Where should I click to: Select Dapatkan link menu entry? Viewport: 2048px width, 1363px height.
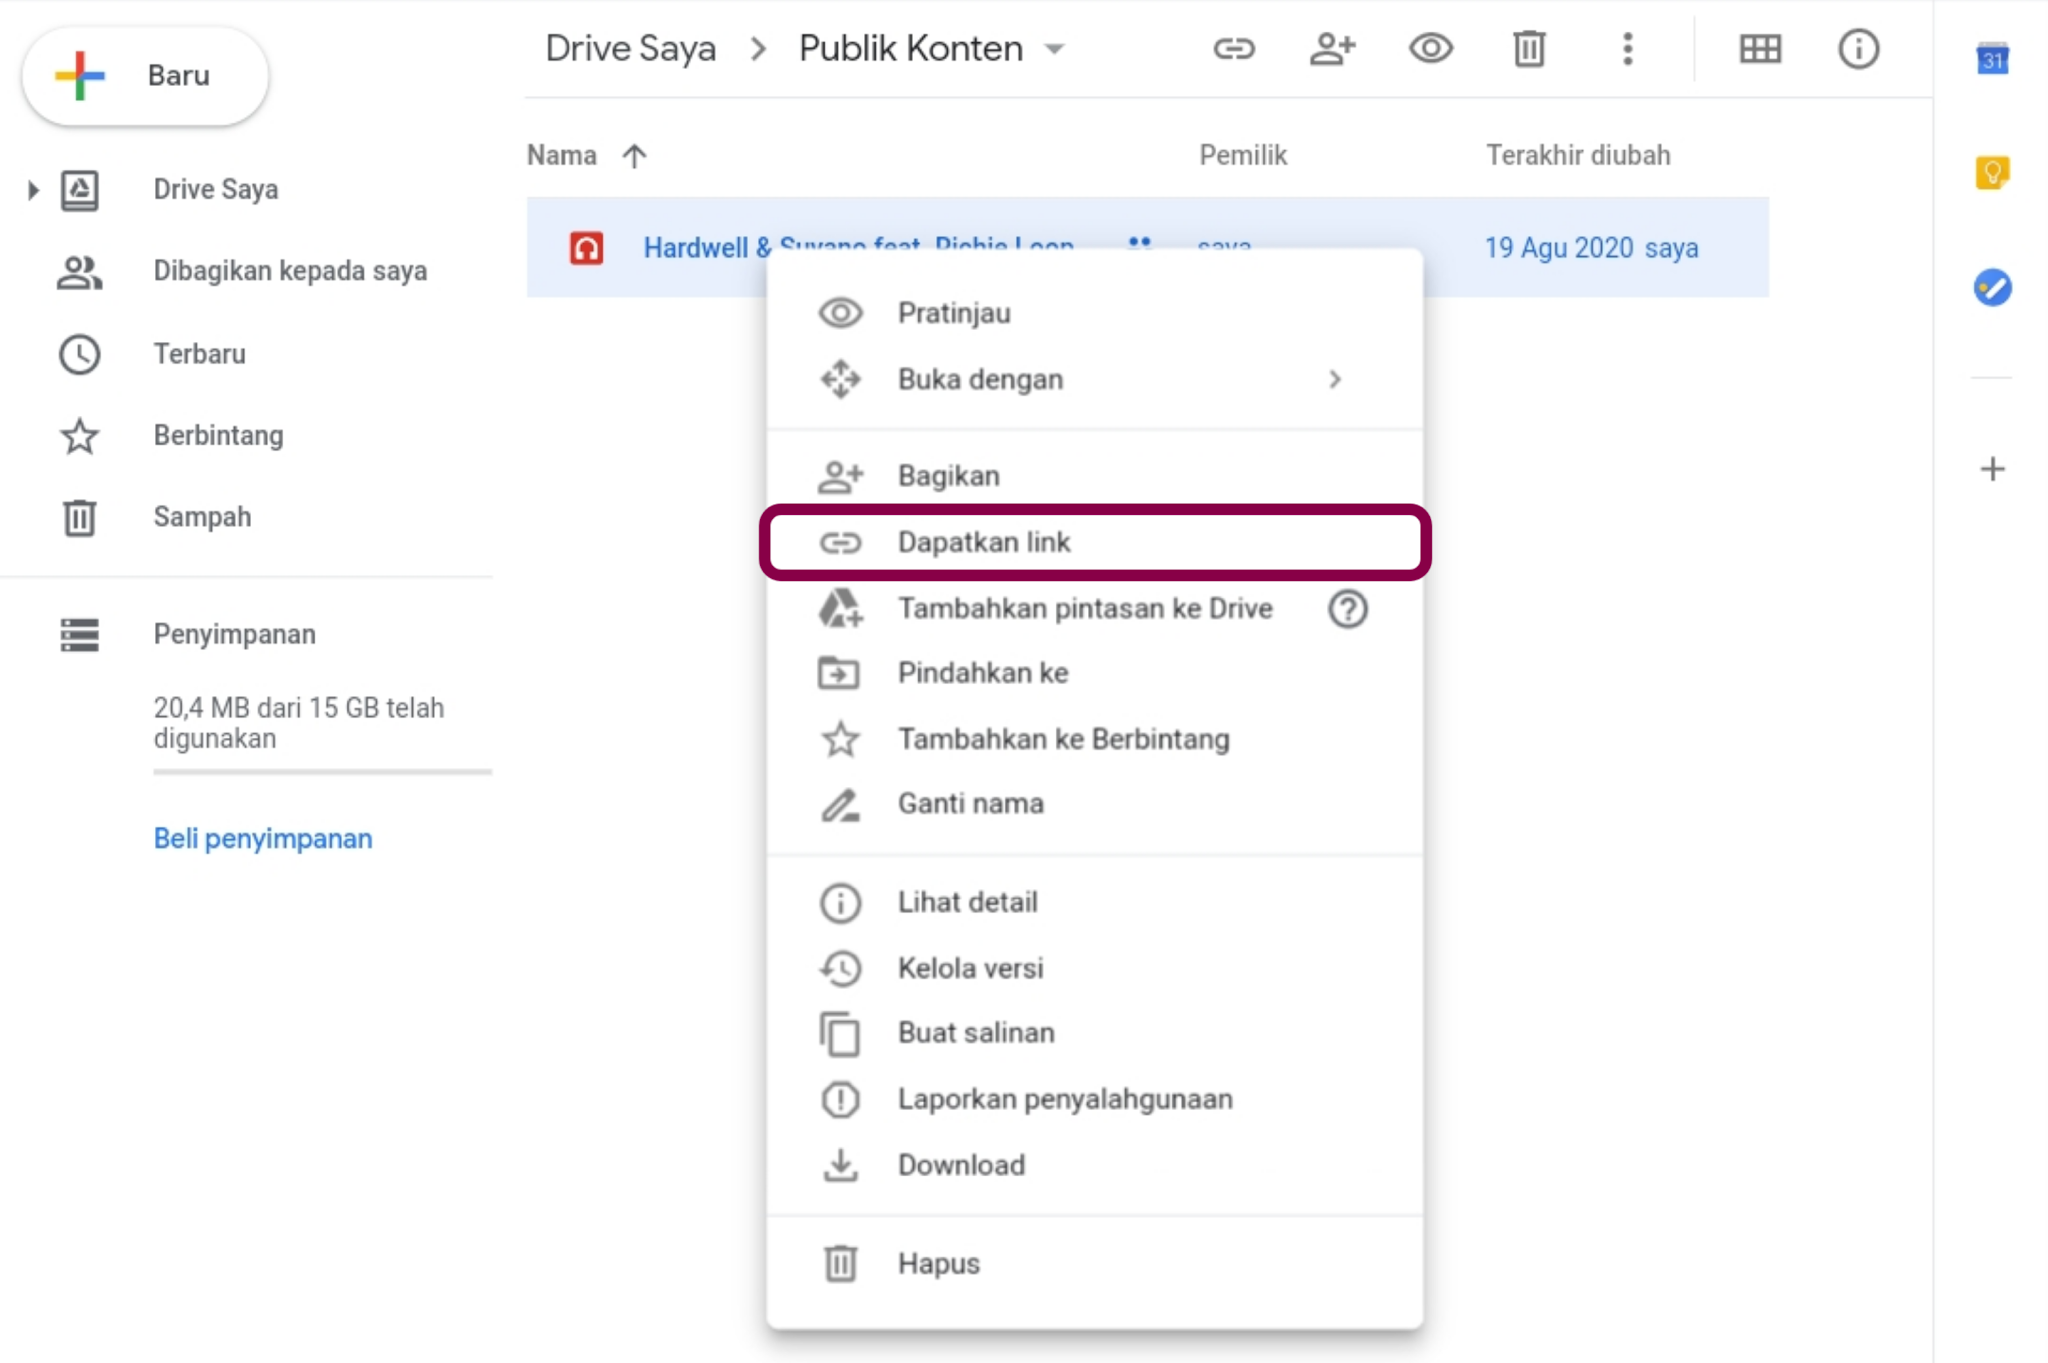coord(1094,542)
